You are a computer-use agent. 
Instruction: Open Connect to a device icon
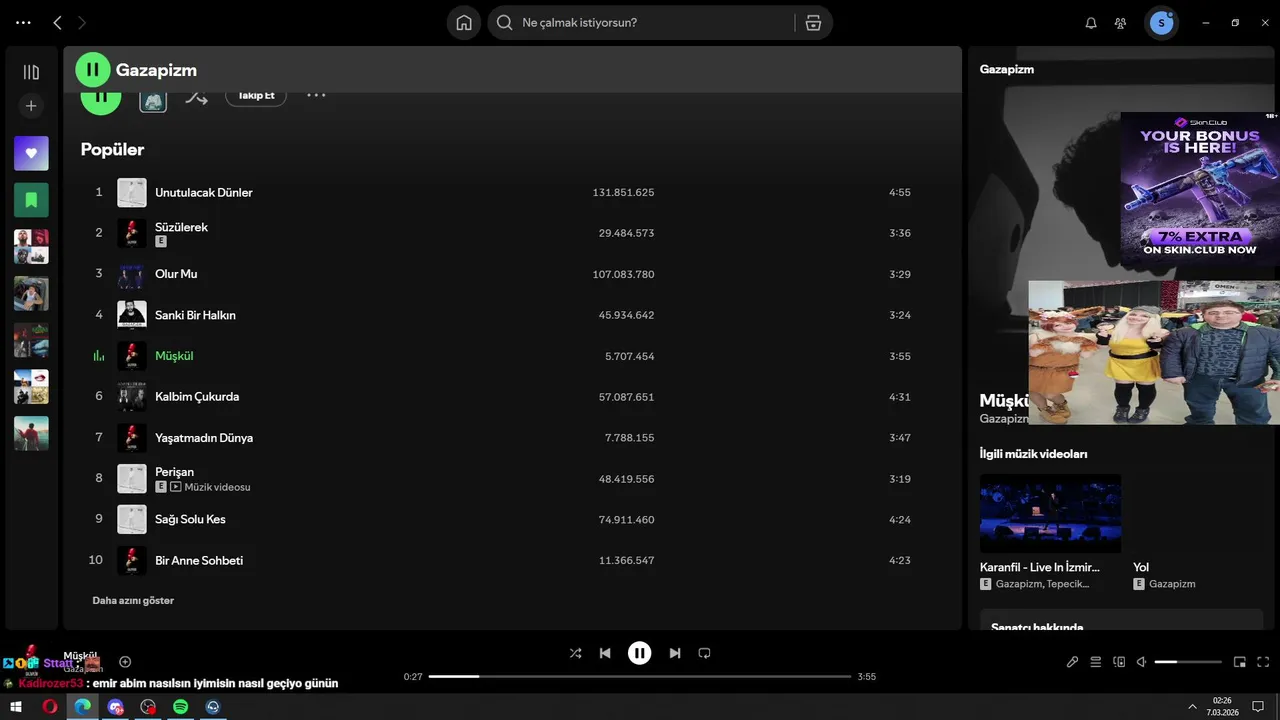pyautogui.click(x=1119, y=662)
